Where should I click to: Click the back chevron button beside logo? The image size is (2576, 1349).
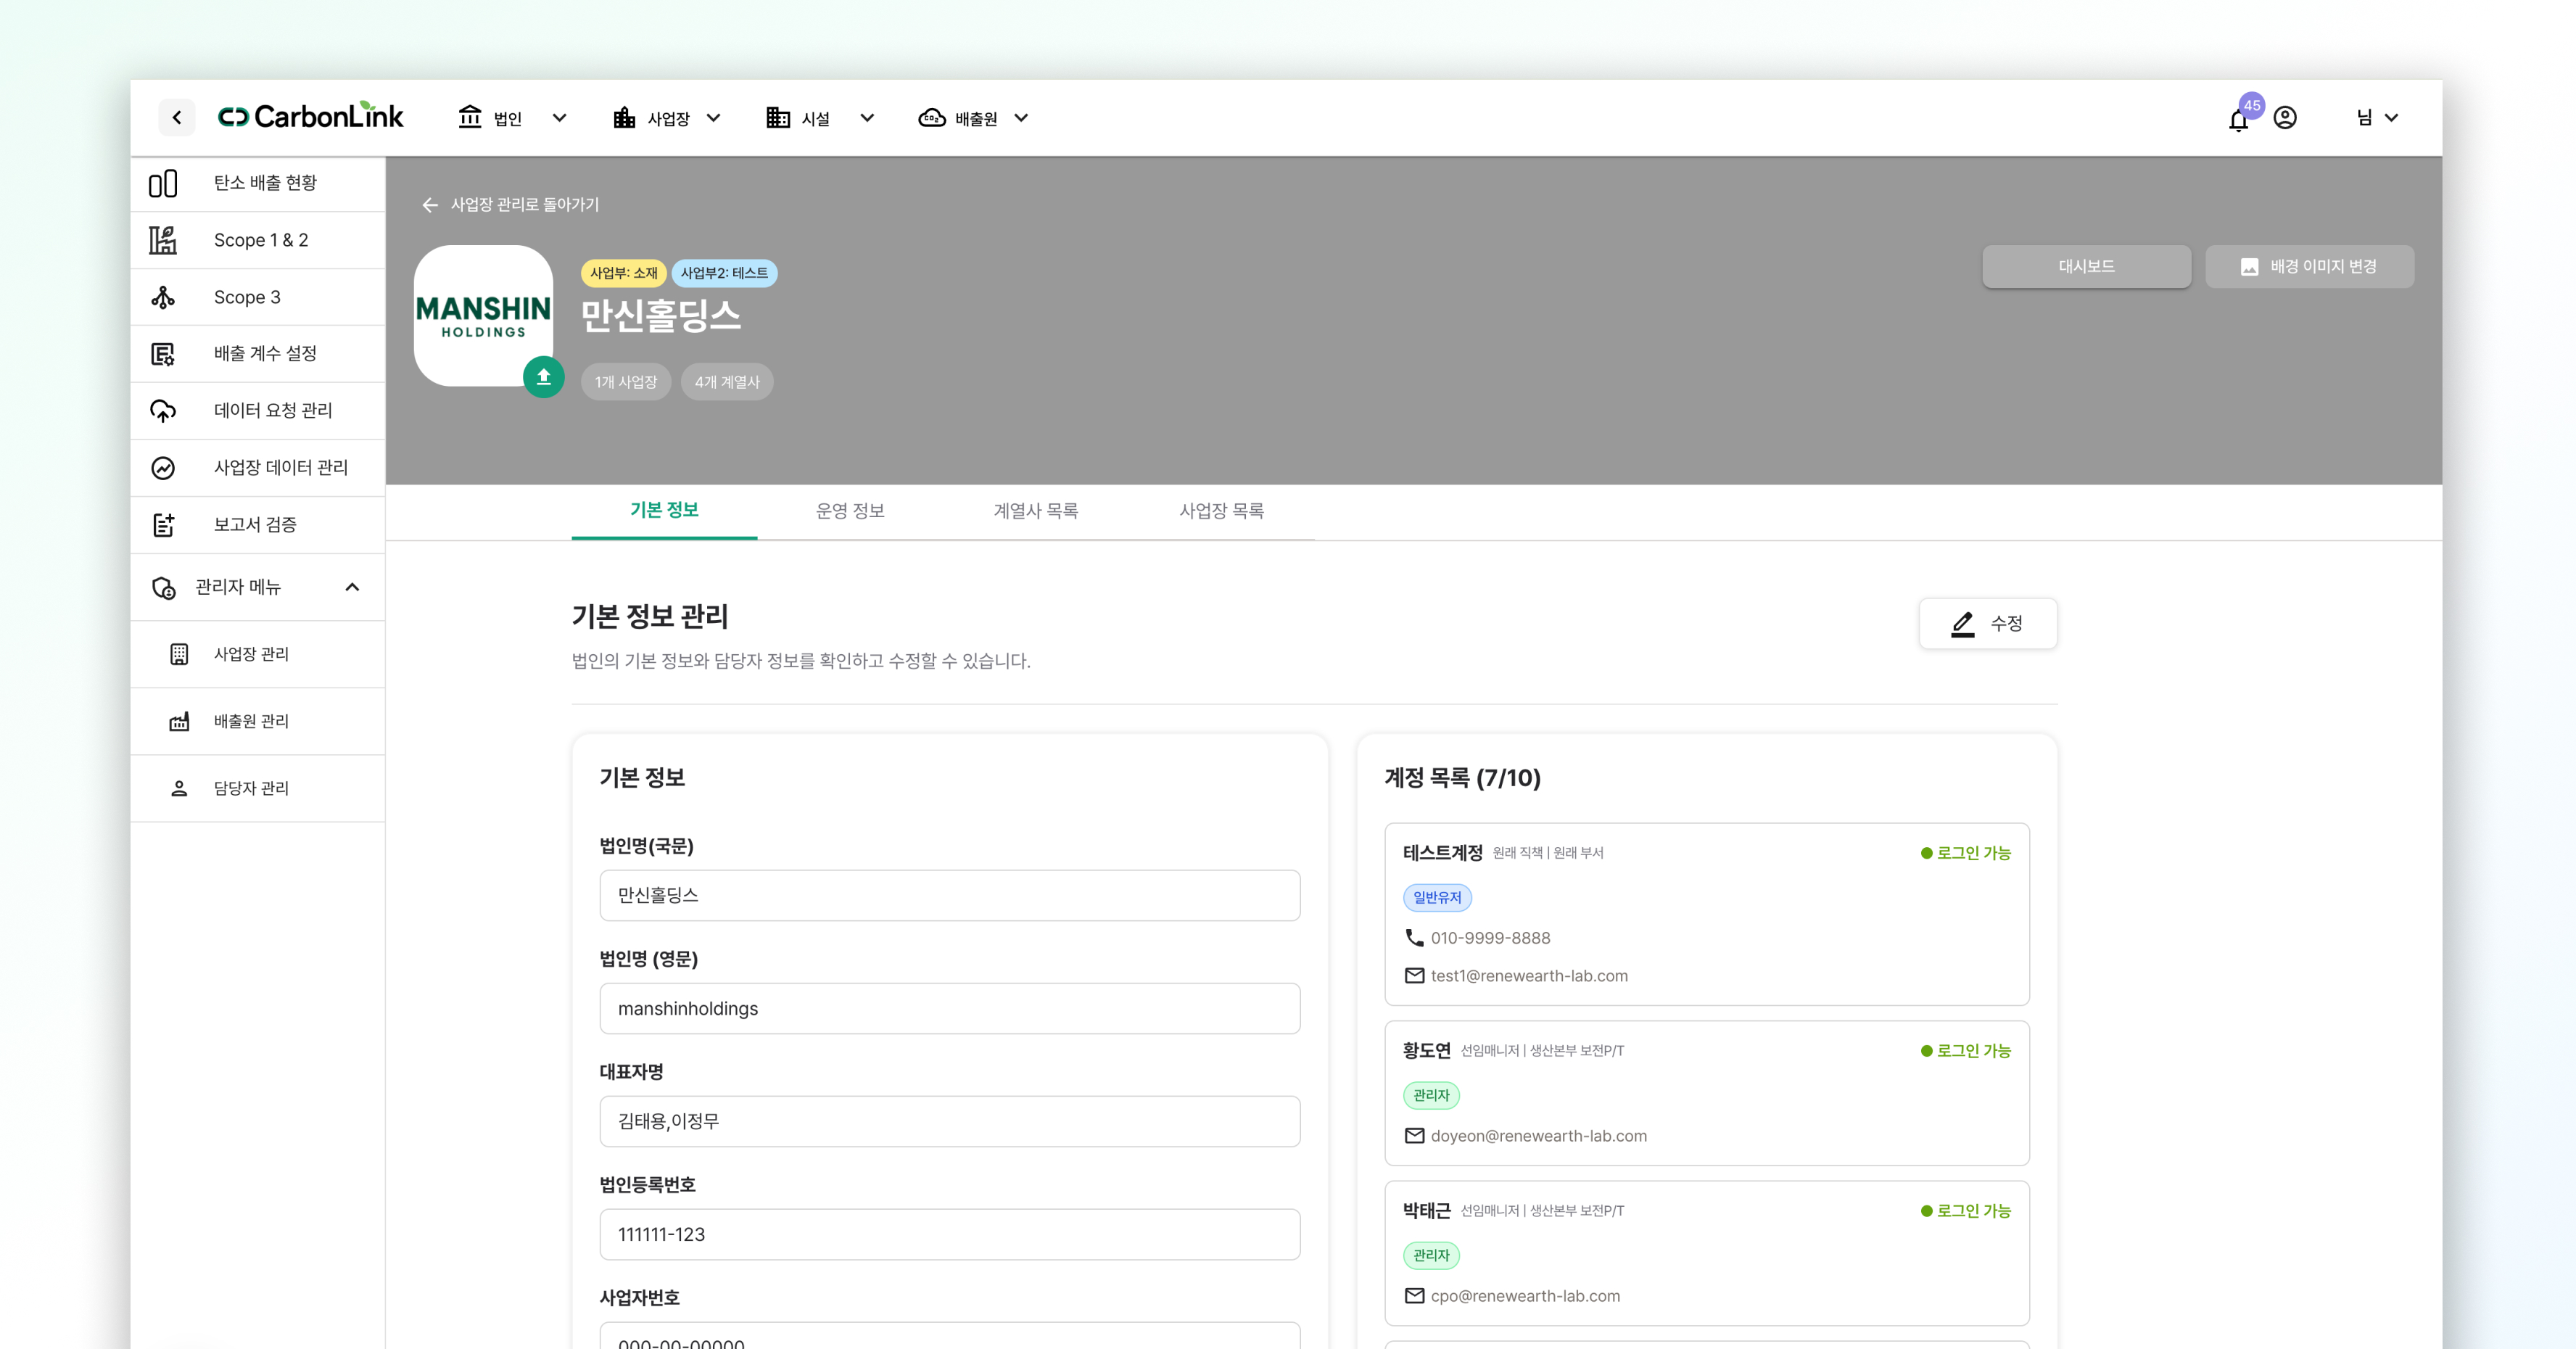pyautogui.click(x=177, y=117)
